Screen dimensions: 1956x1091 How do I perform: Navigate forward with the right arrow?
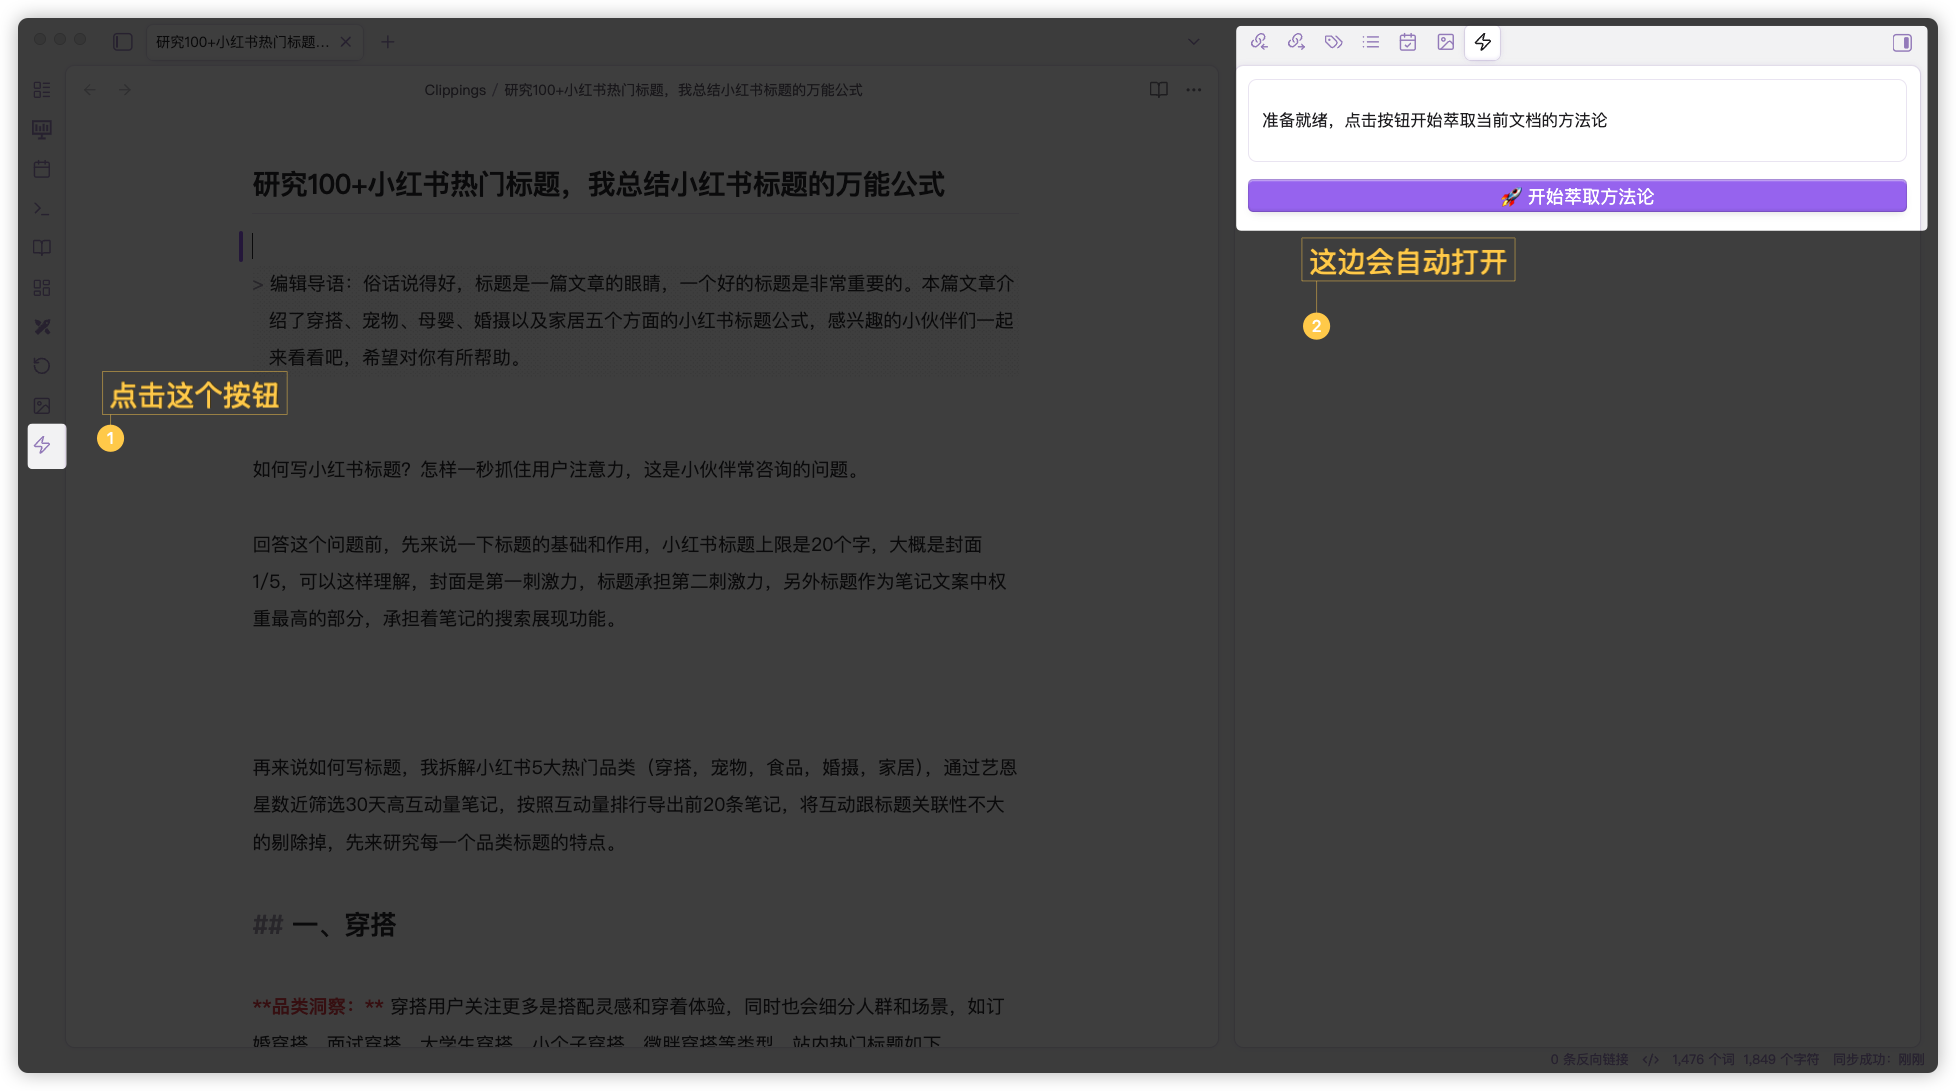click(125, 90)
